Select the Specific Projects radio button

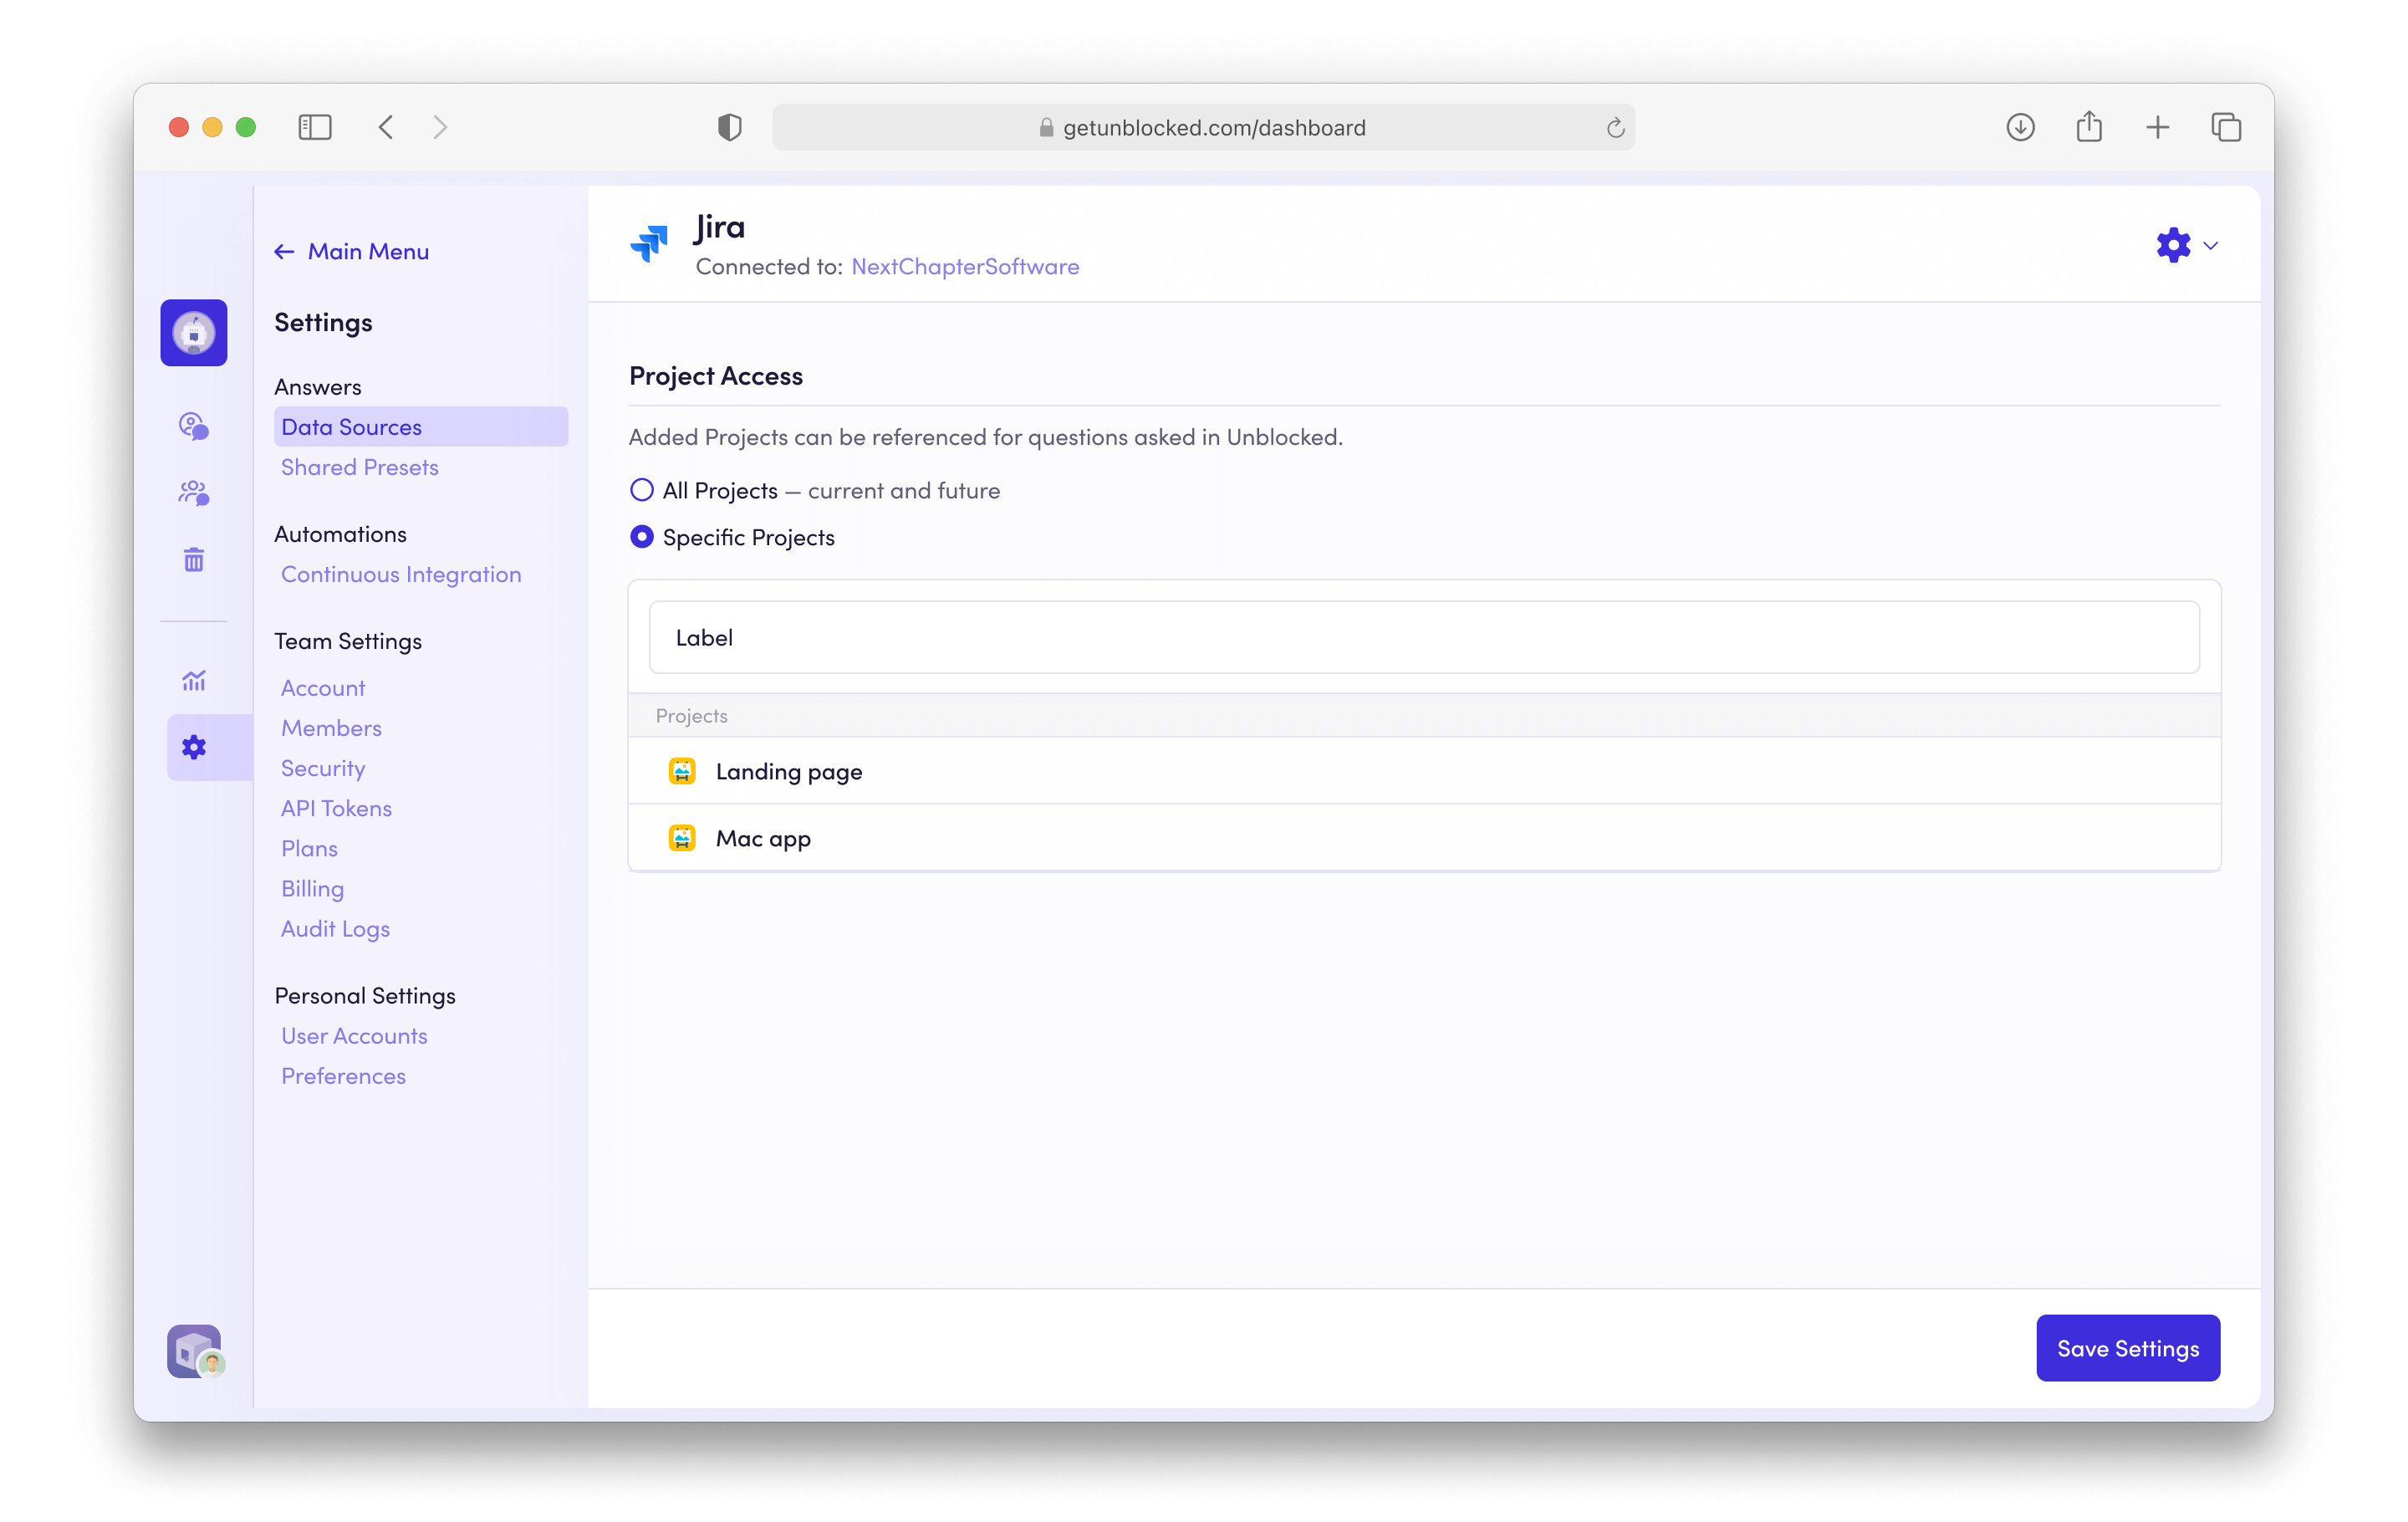pyautogui.click(x=641, y=537)
